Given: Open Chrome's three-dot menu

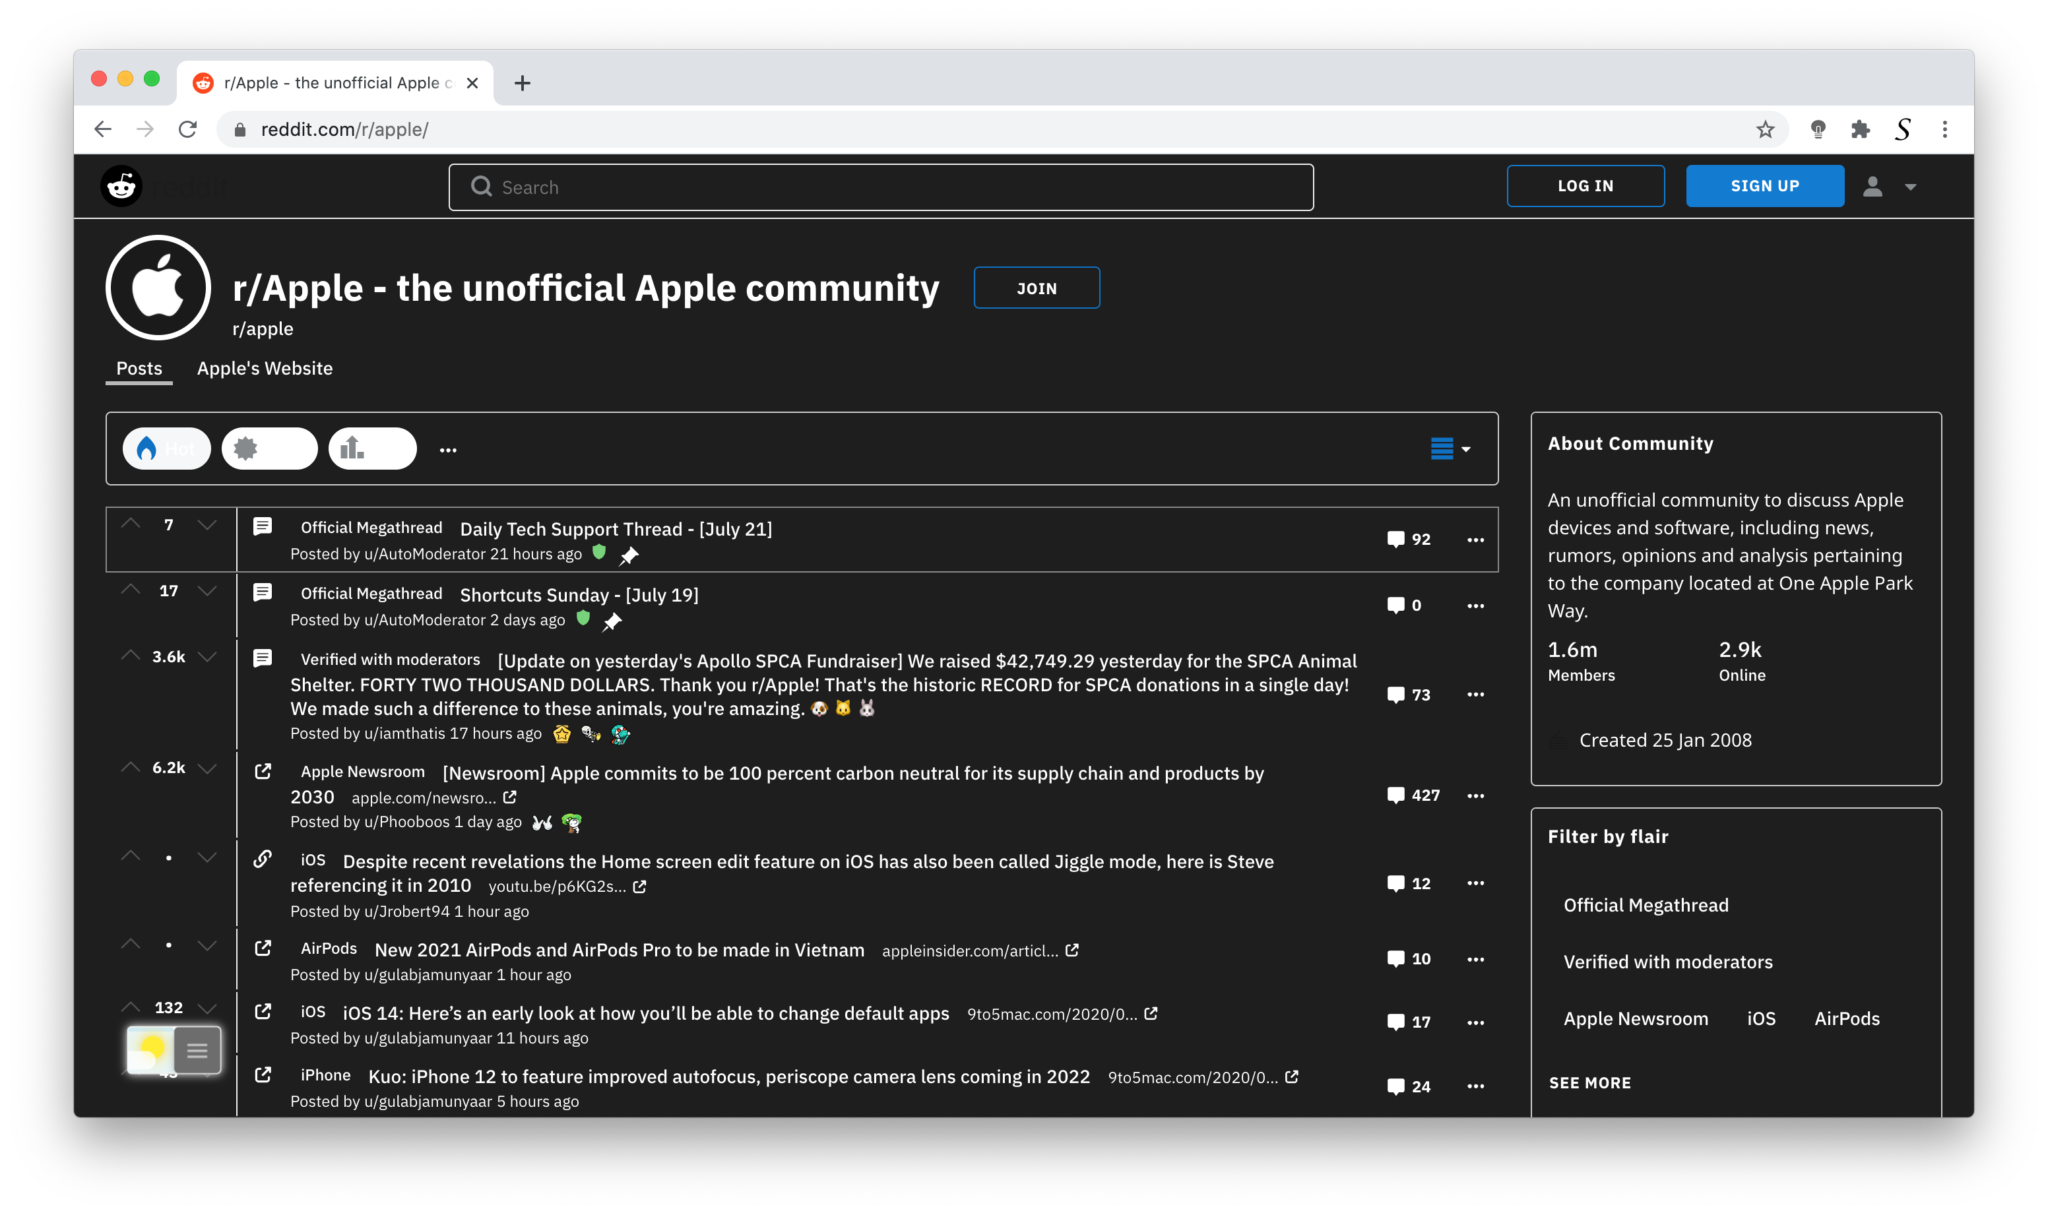Looking at the screenshot, I should tap(1945, 129).
